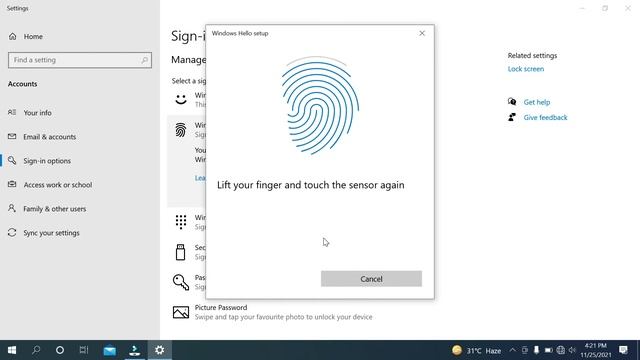Open Sync your settings page

point(51,233)
